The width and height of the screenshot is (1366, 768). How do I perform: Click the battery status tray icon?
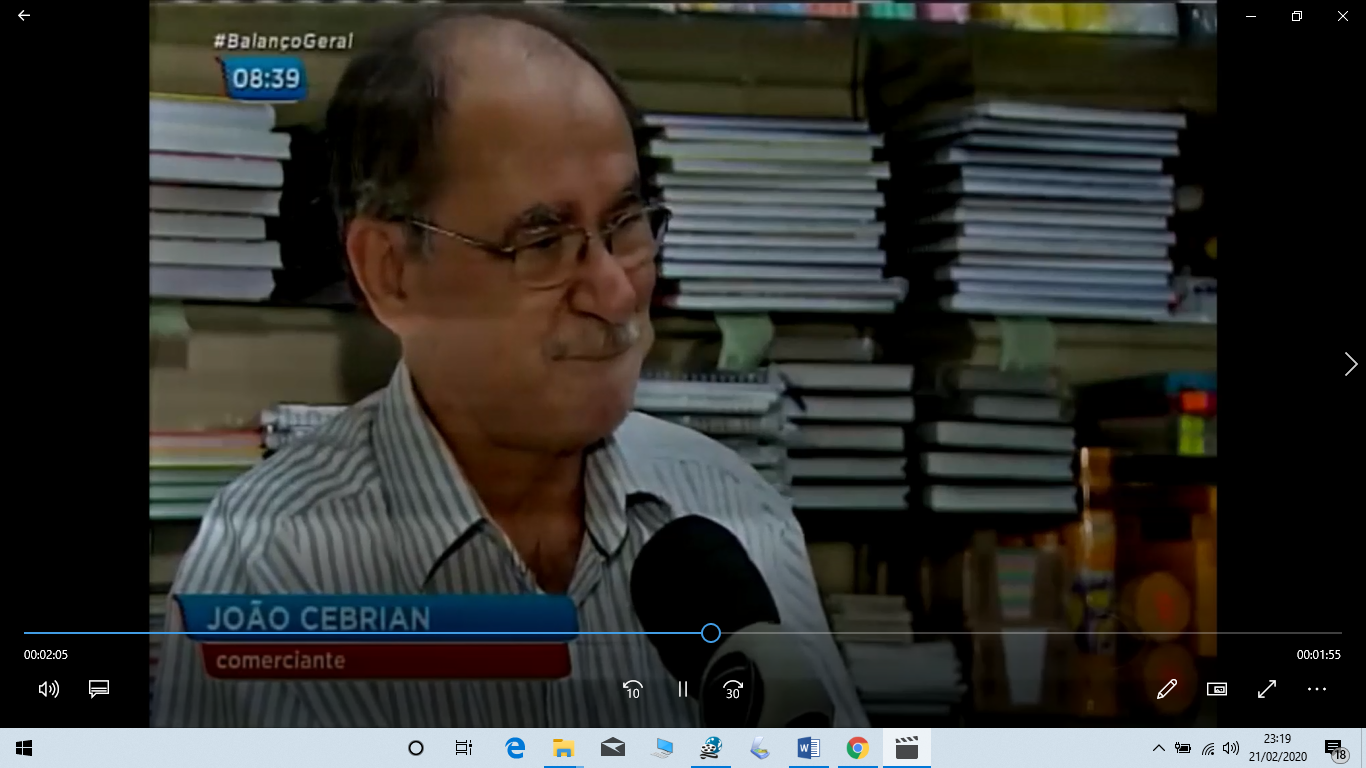(1183, 748)
